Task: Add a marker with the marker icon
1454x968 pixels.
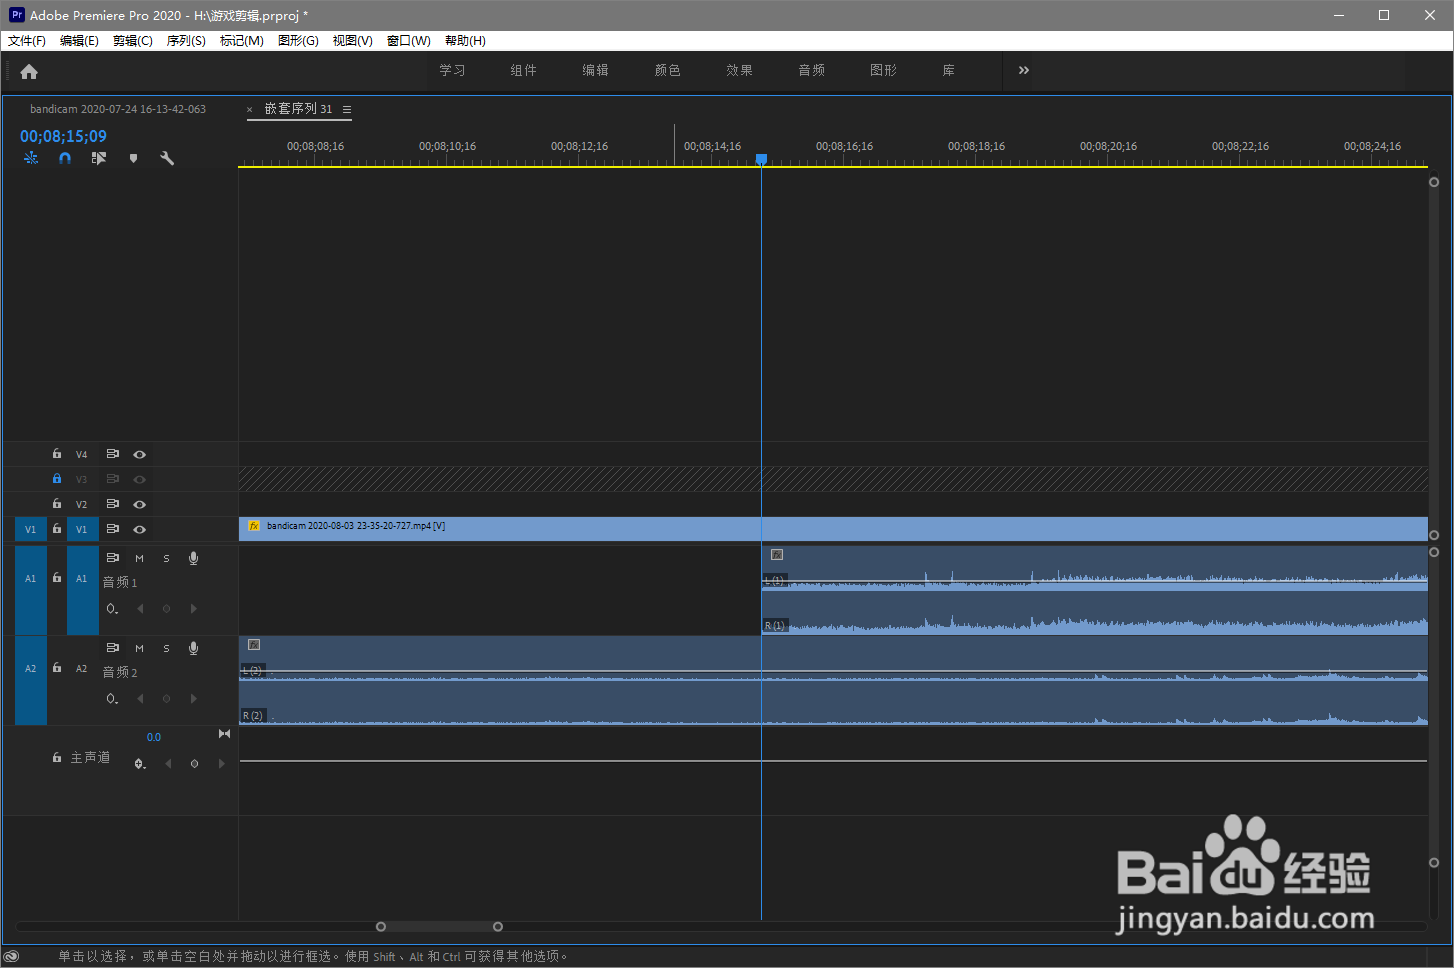Action: coord(133,158)
